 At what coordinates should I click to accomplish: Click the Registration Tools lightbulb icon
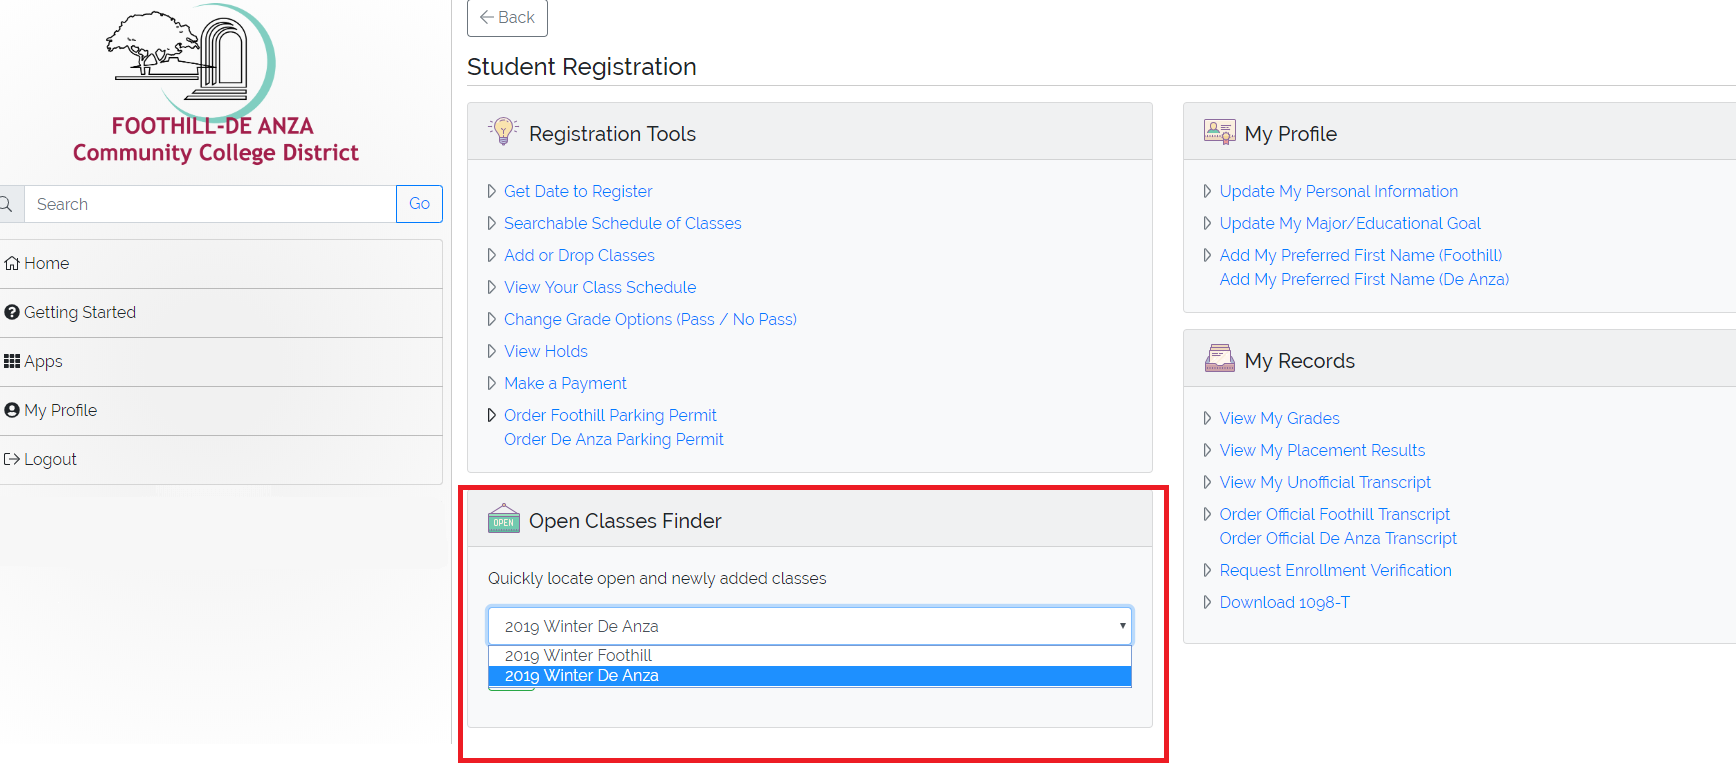pos(503,131)
